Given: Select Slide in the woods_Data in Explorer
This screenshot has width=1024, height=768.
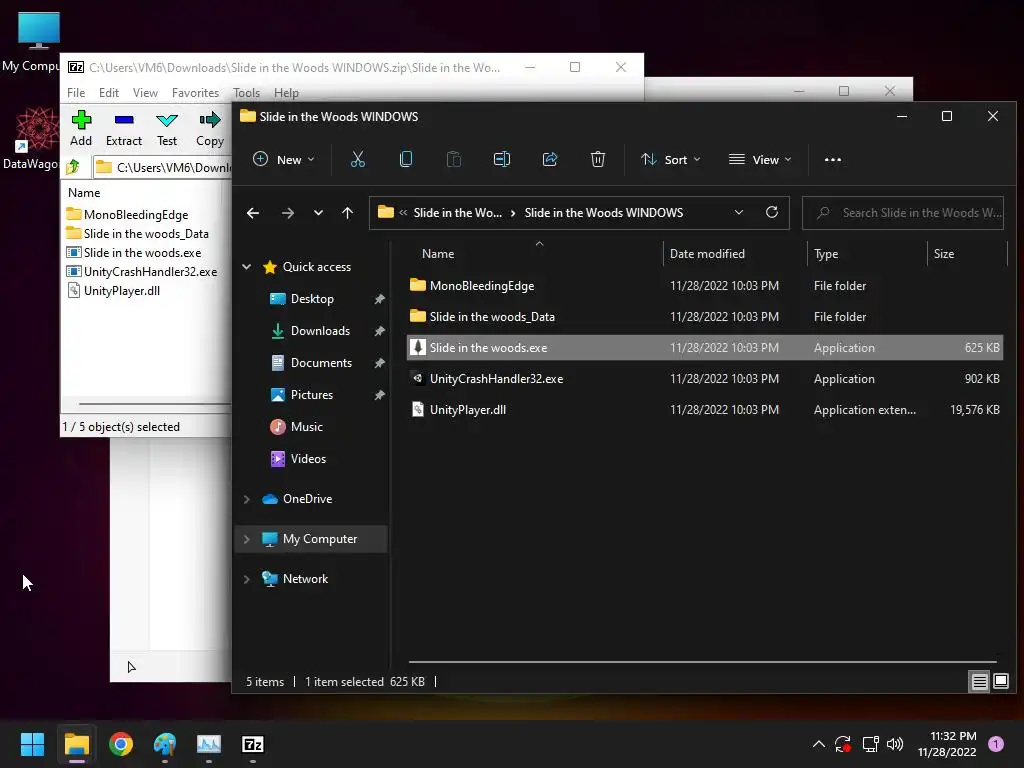Looking at the screenshot, I should coord(705,317).
